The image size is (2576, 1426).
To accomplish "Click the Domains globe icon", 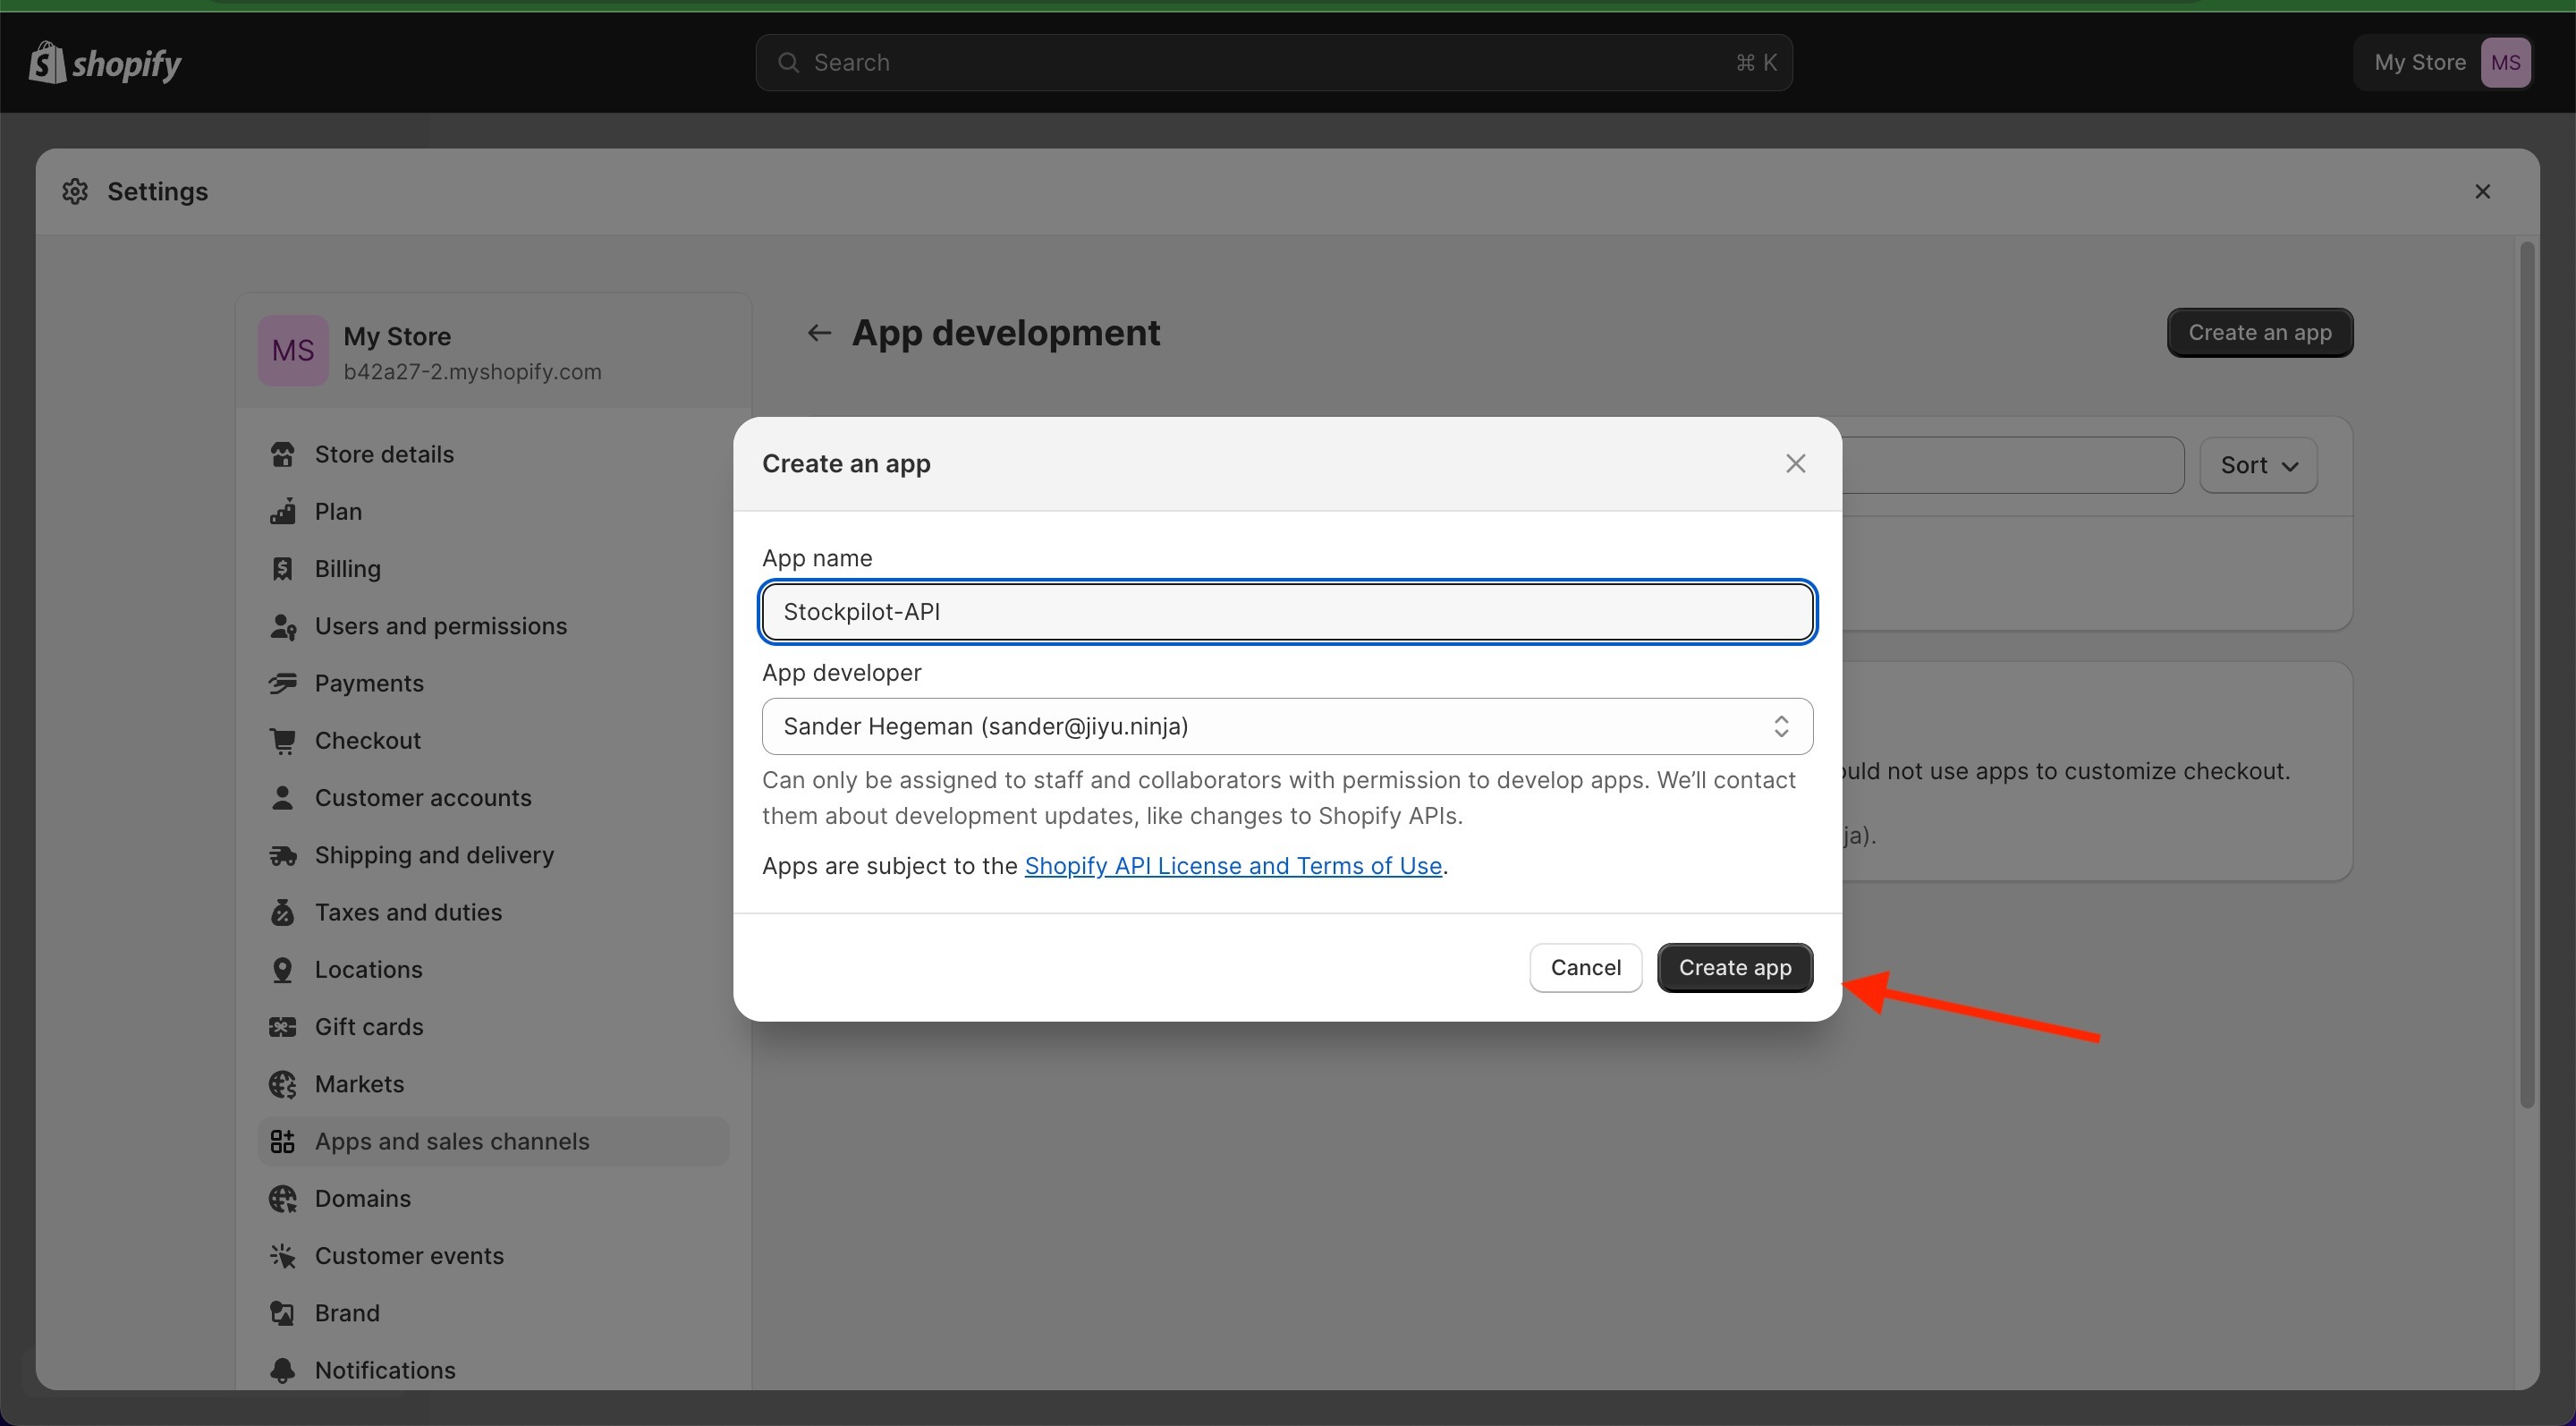I will click(283, 1198).
